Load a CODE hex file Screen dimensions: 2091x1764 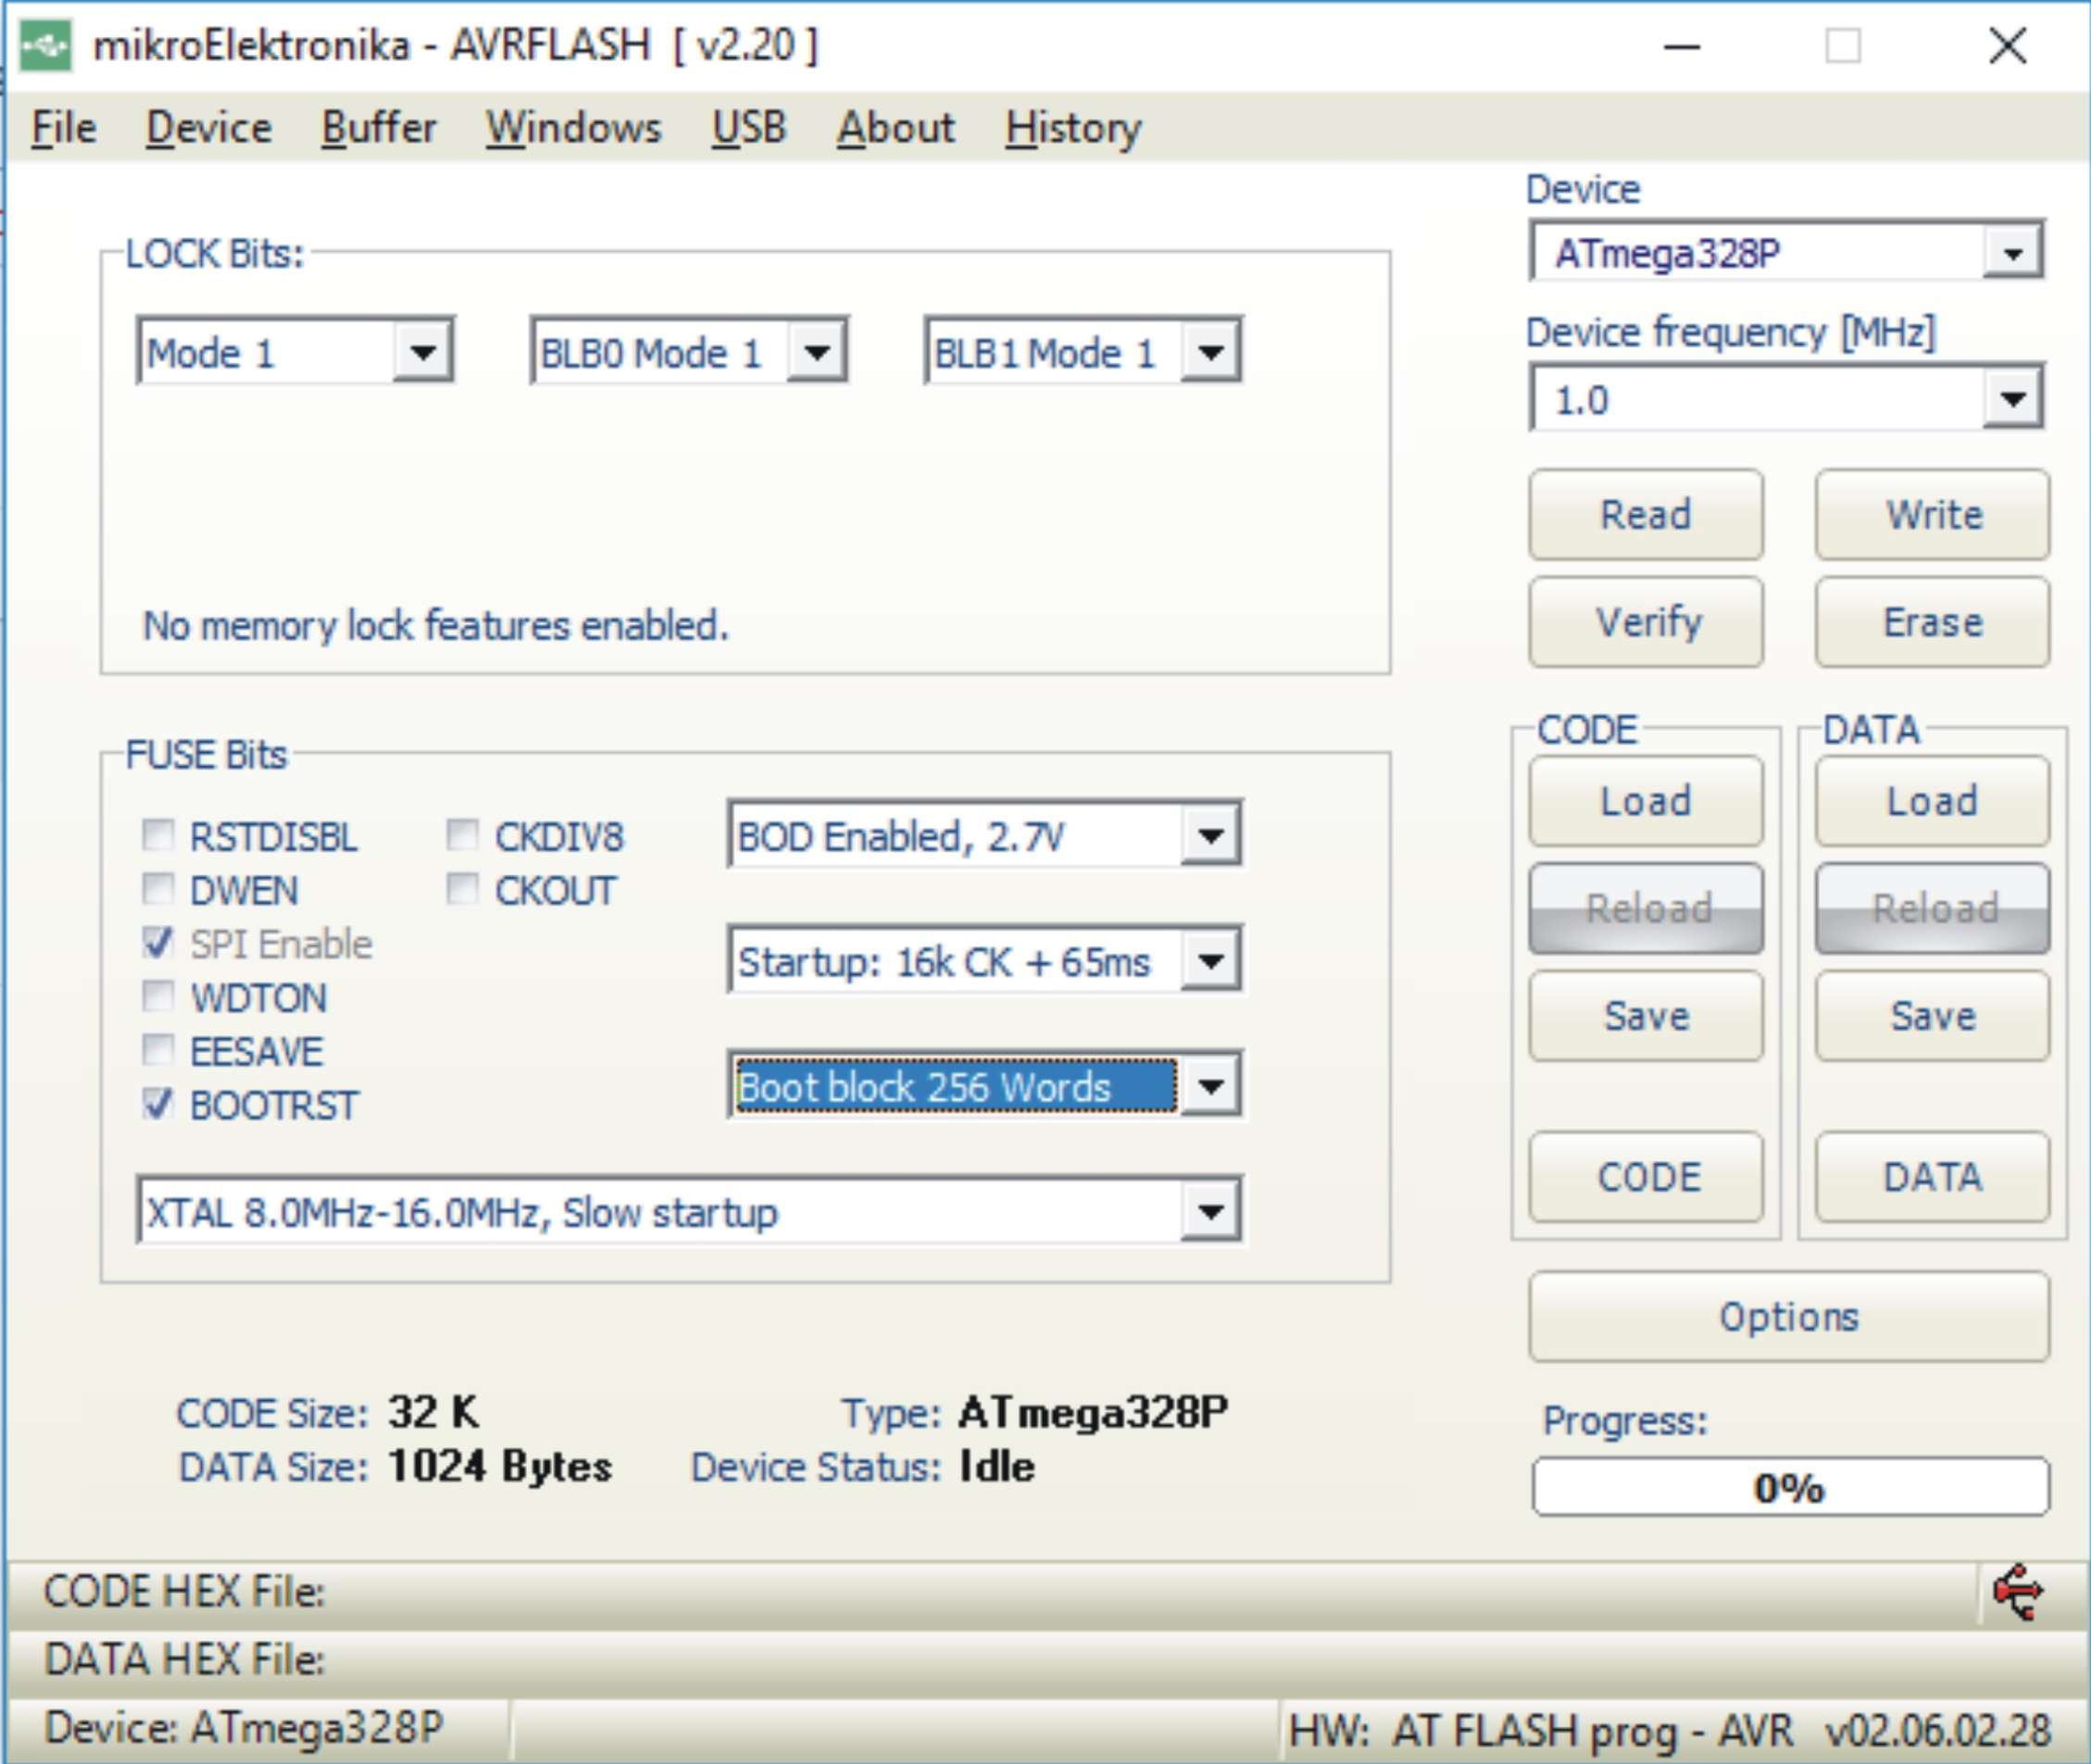[1646, 801]
